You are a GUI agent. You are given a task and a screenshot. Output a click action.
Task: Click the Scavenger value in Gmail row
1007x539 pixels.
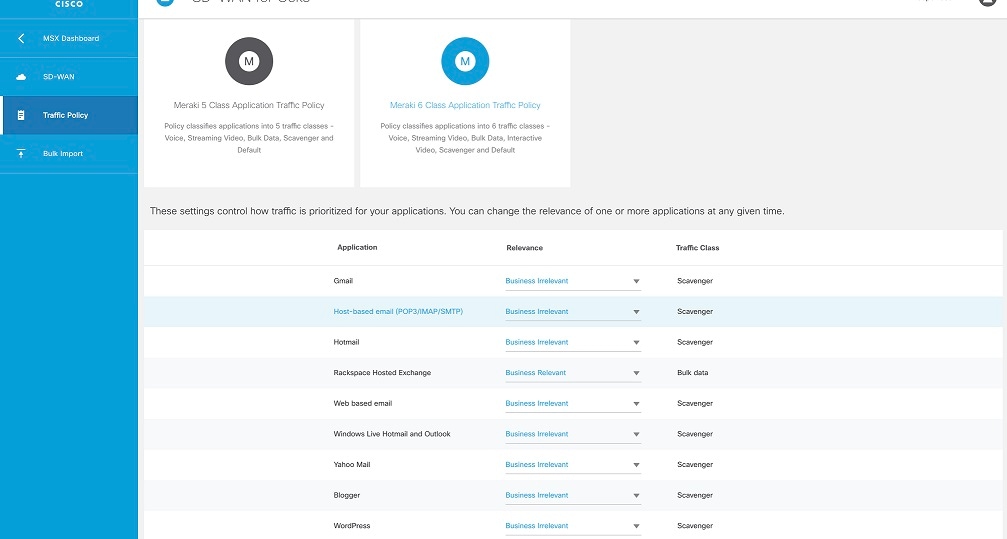[695, 281]
